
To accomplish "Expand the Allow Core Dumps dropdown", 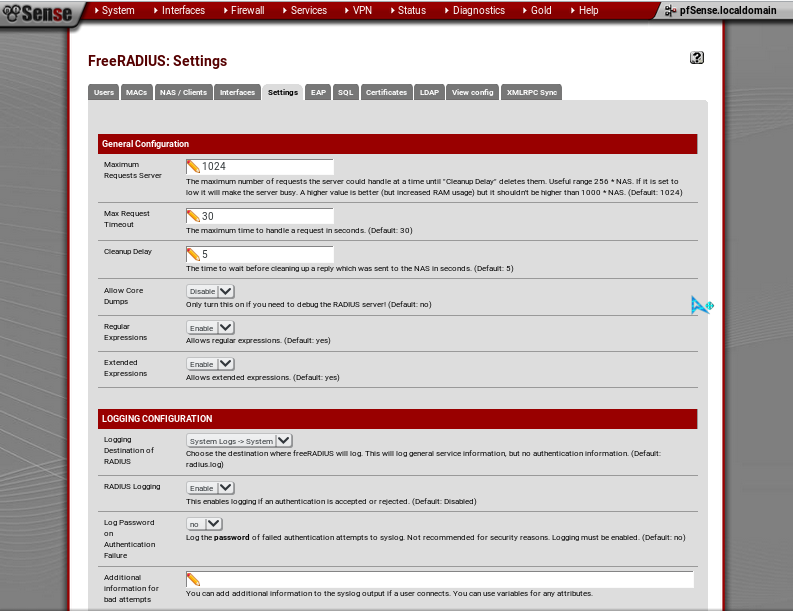I will coord(210,291).
